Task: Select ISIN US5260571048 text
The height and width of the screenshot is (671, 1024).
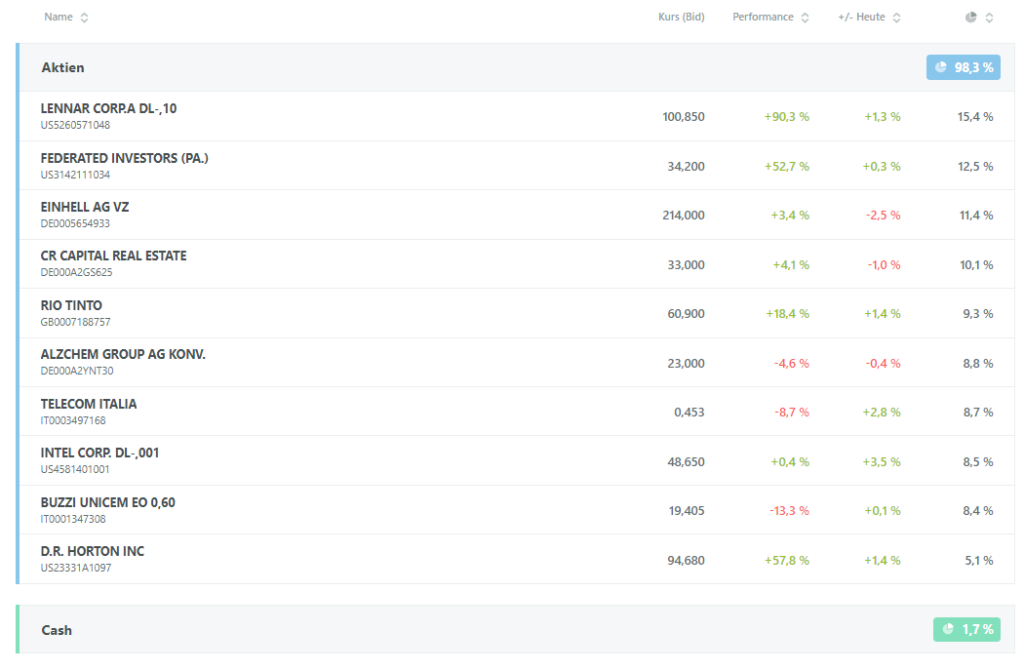Action: [75, 125]
